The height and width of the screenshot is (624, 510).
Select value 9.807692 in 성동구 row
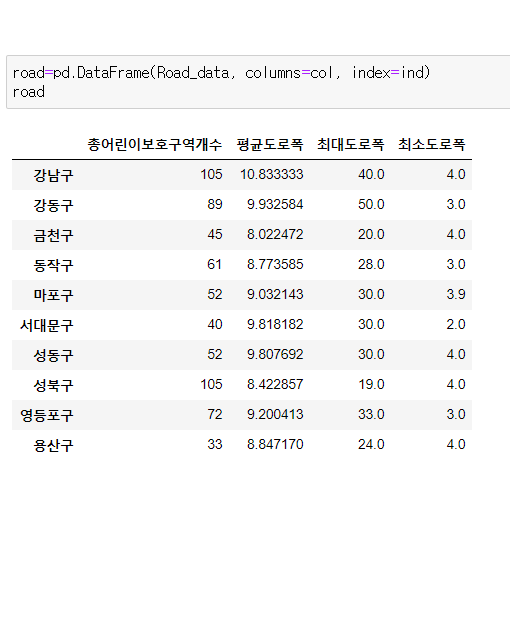275,354
